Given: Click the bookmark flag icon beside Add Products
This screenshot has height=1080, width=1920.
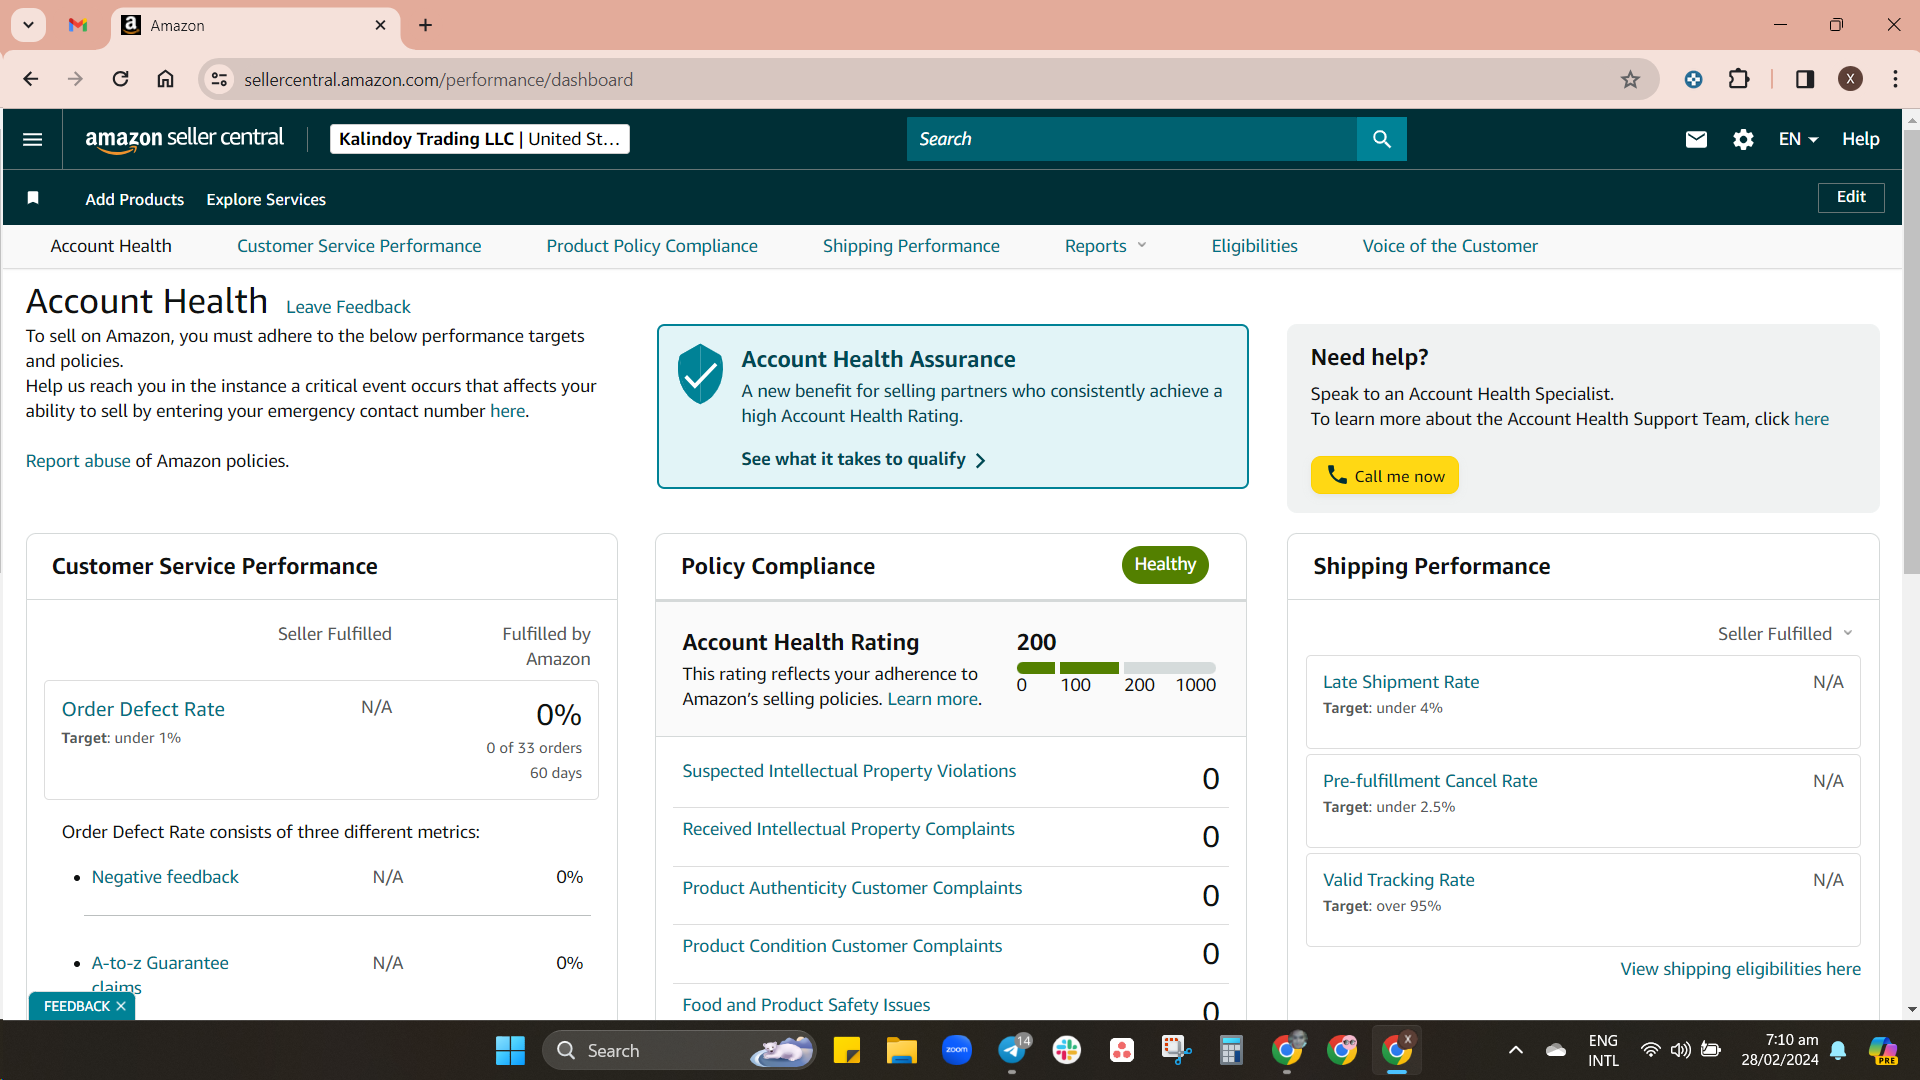Looking at the screenshot, I should pos(33,198).
